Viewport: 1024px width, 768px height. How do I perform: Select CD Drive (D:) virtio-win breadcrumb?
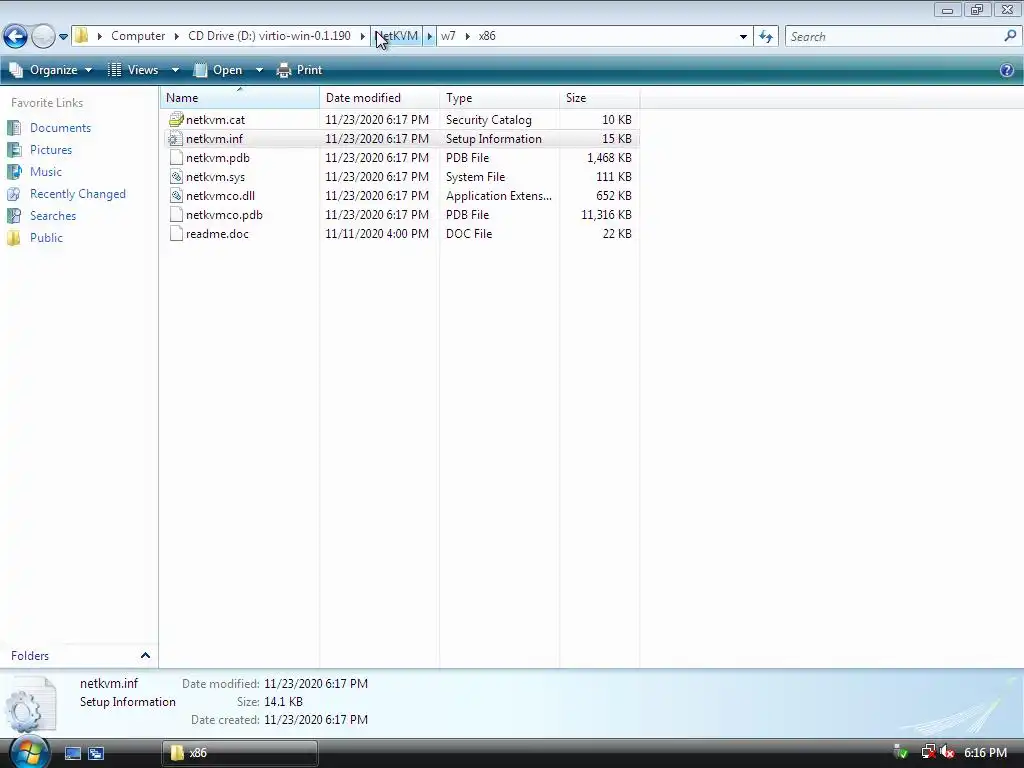click(269, 36)
